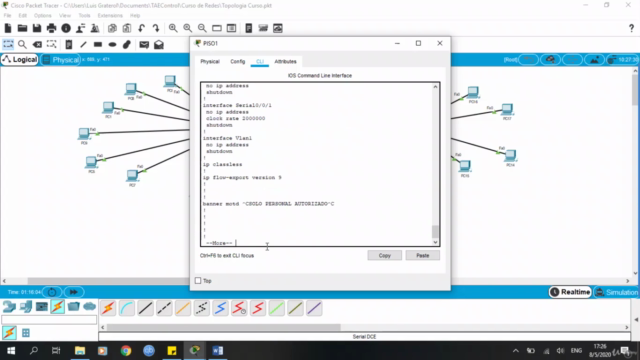Click the CLI vertical scrollbar thumb
640x360 pixels.
[x=435, y=231]
